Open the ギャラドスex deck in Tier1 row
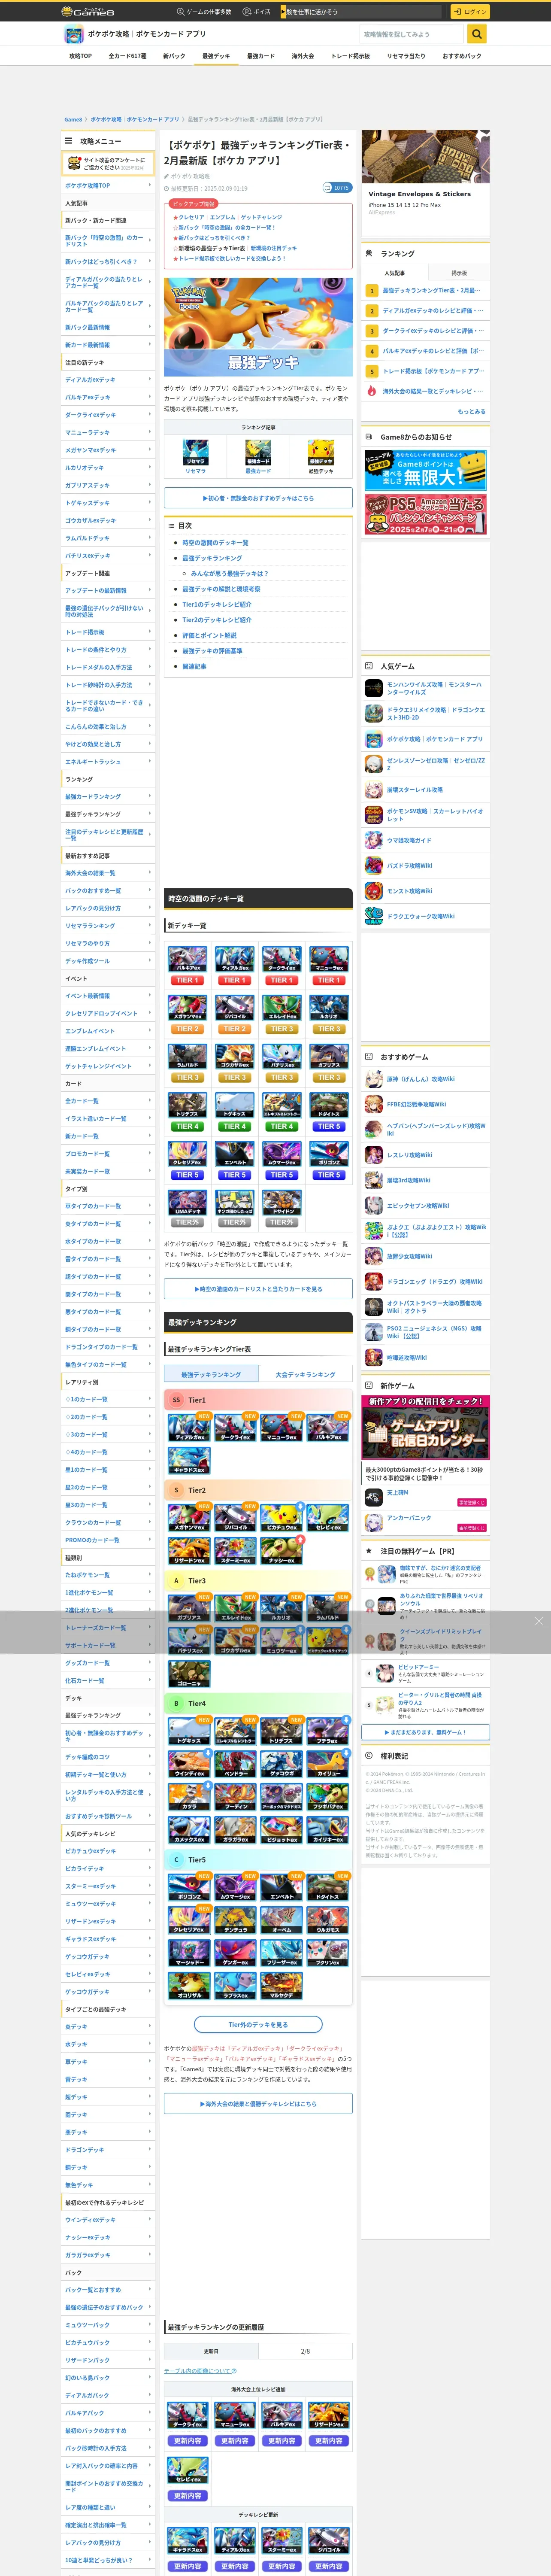The height and width of the screenshot is (2576, 551). click(x=189, y=1462)
